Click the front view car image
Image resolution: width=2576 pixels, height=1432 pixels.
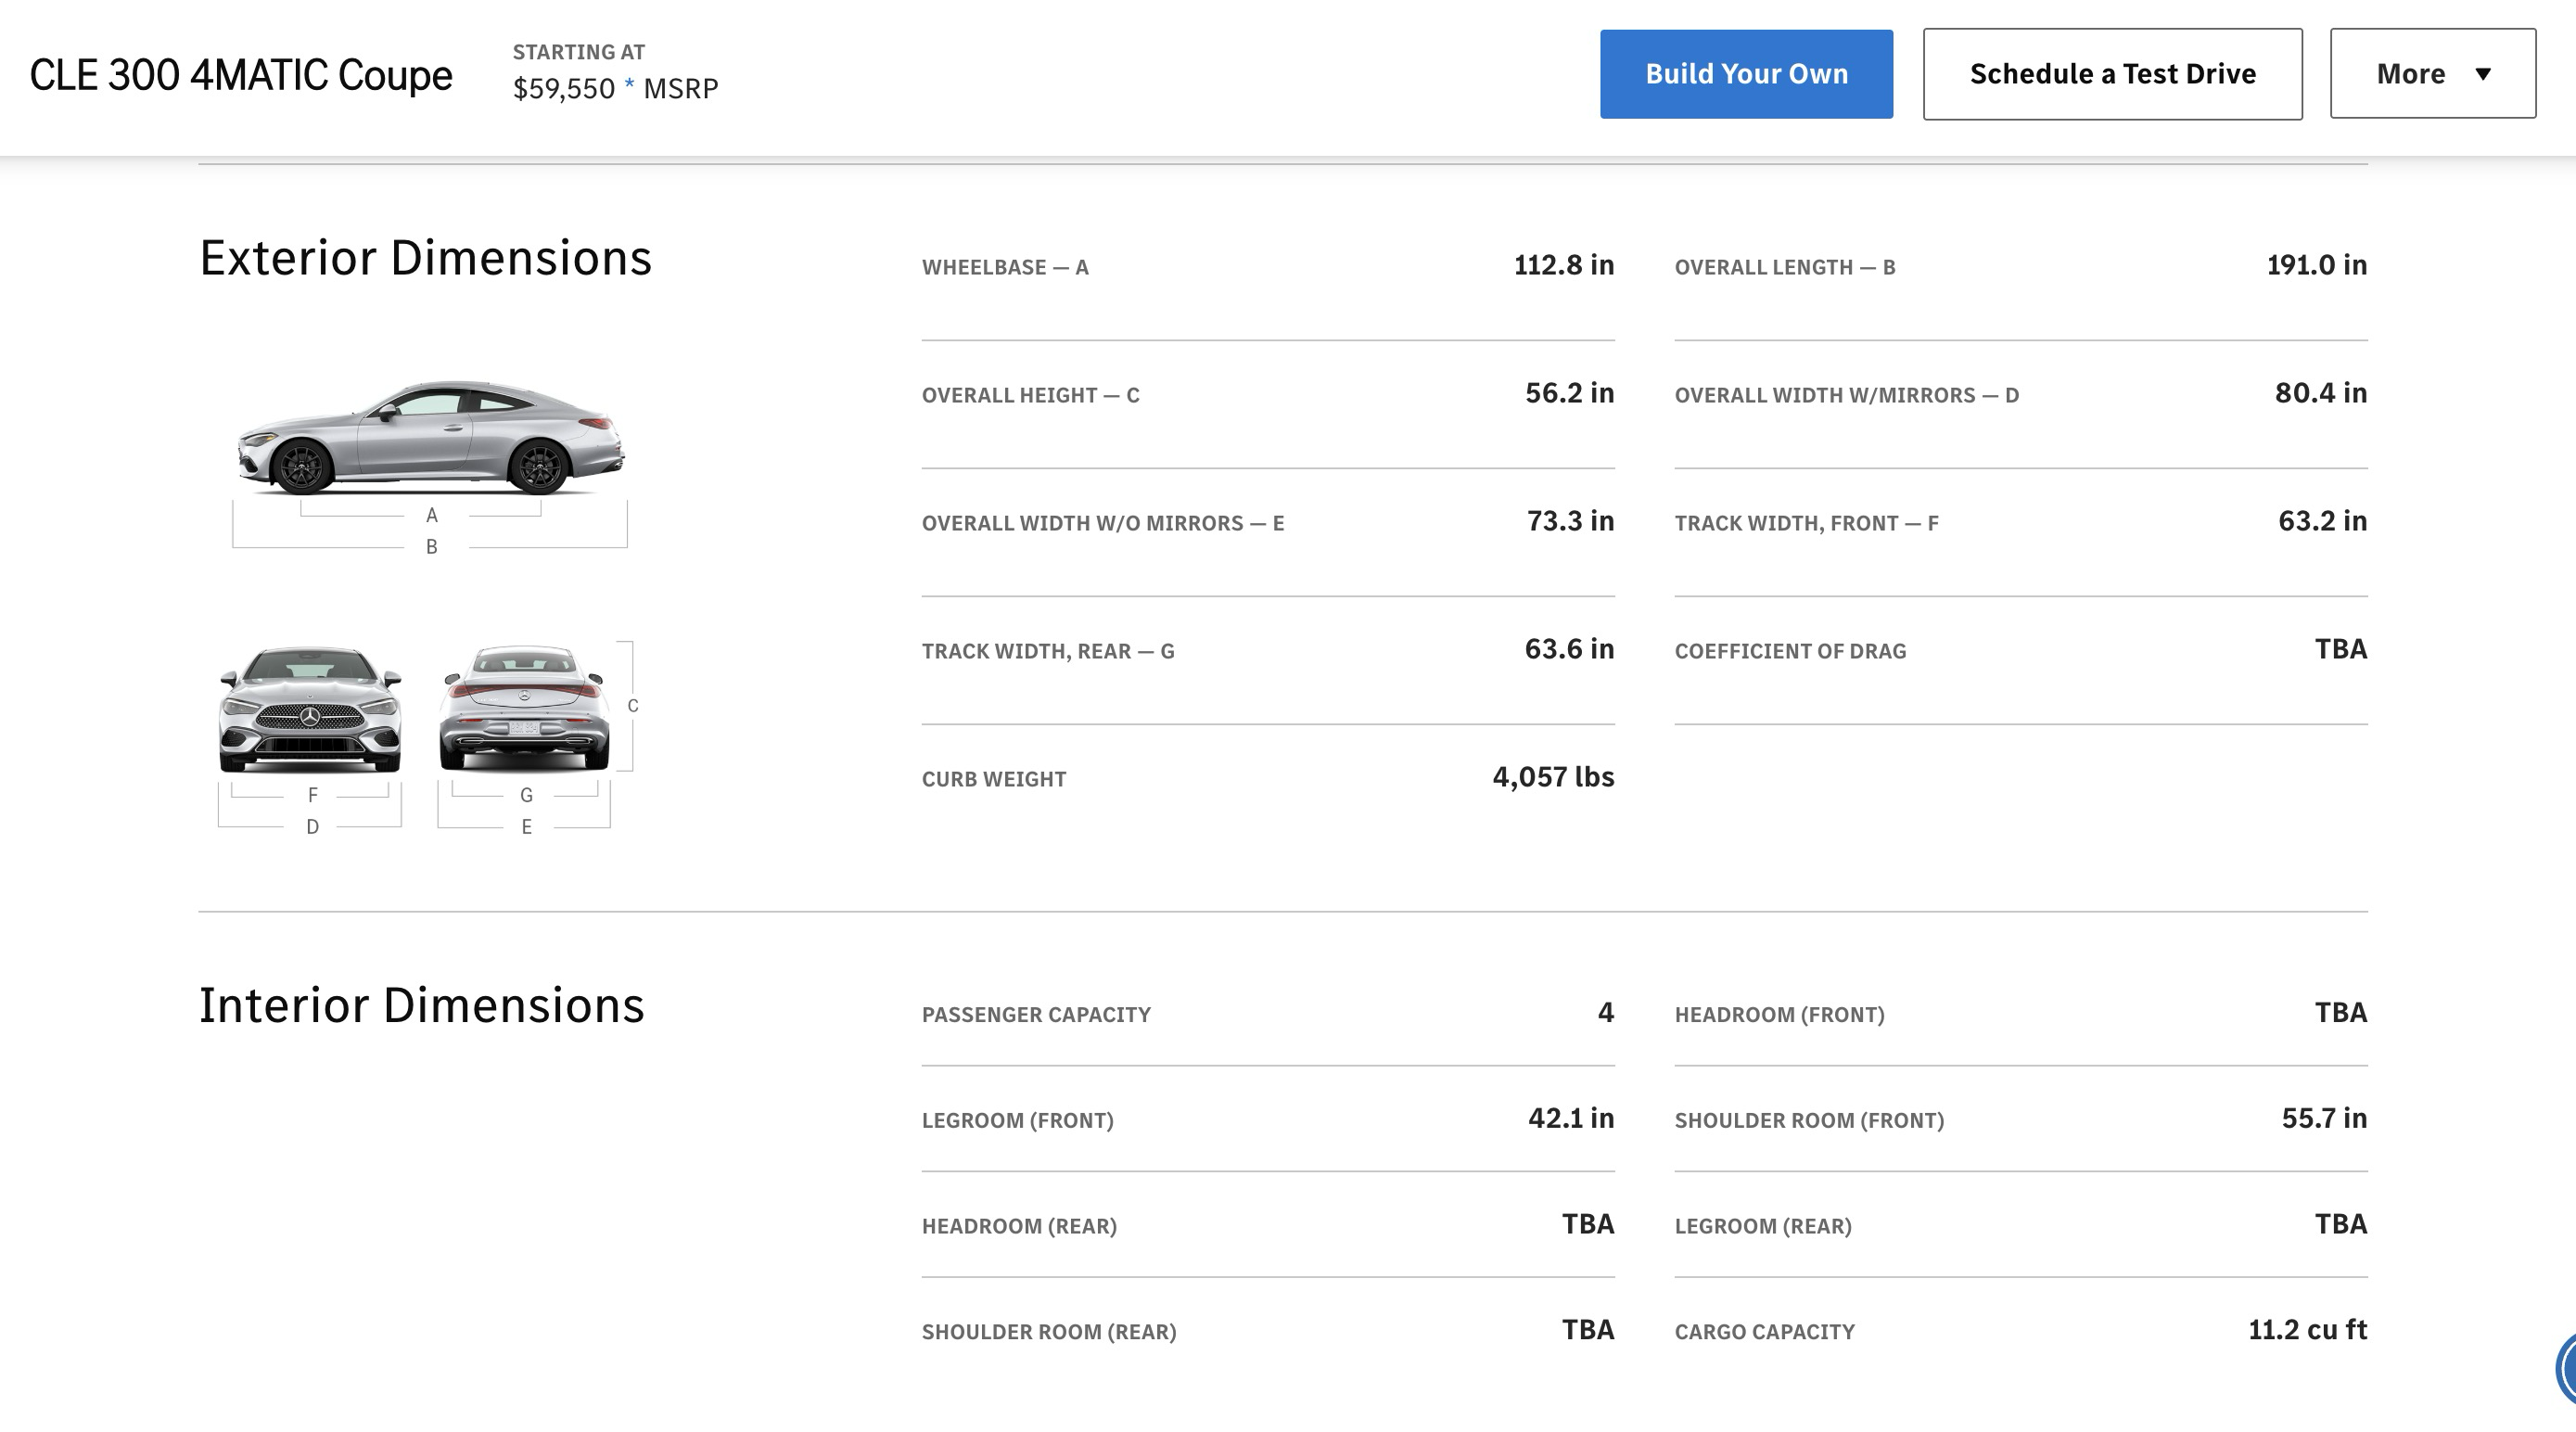tap(310, 709)
